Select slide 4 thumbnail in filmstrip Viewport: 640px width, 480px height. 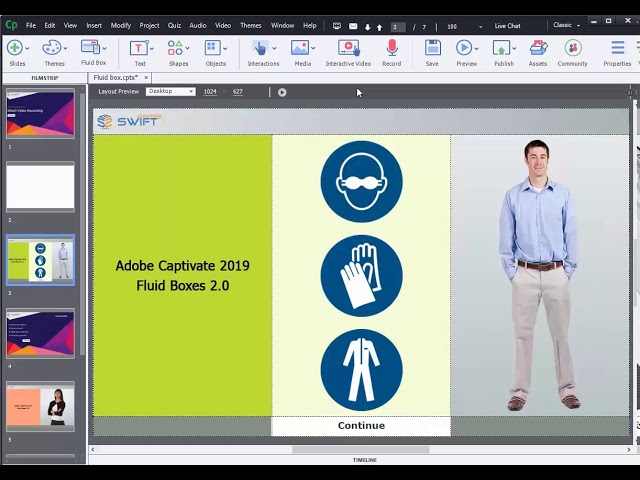point(41,334)
